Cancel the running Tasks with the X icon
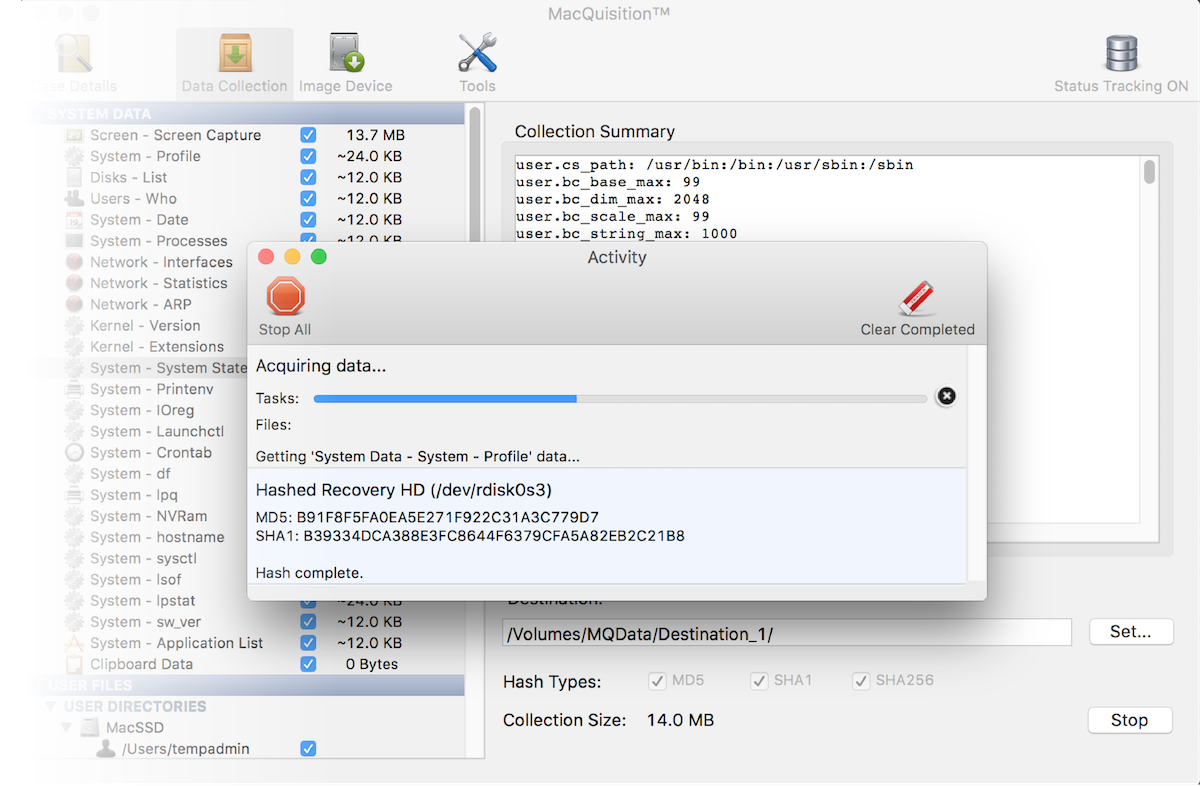This screenshot has height=786, width=1200. pos(946,396)
